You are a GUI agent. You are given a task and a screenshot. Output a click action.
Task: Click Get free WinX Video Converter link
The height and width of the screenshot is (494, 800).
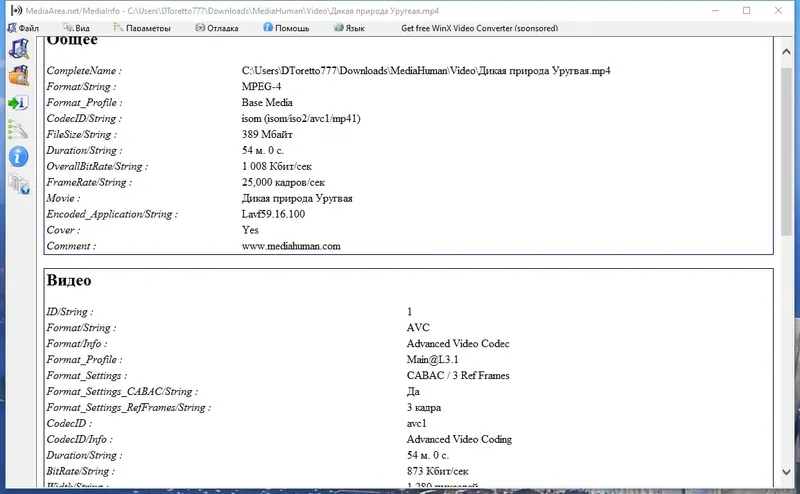point(480,28)
